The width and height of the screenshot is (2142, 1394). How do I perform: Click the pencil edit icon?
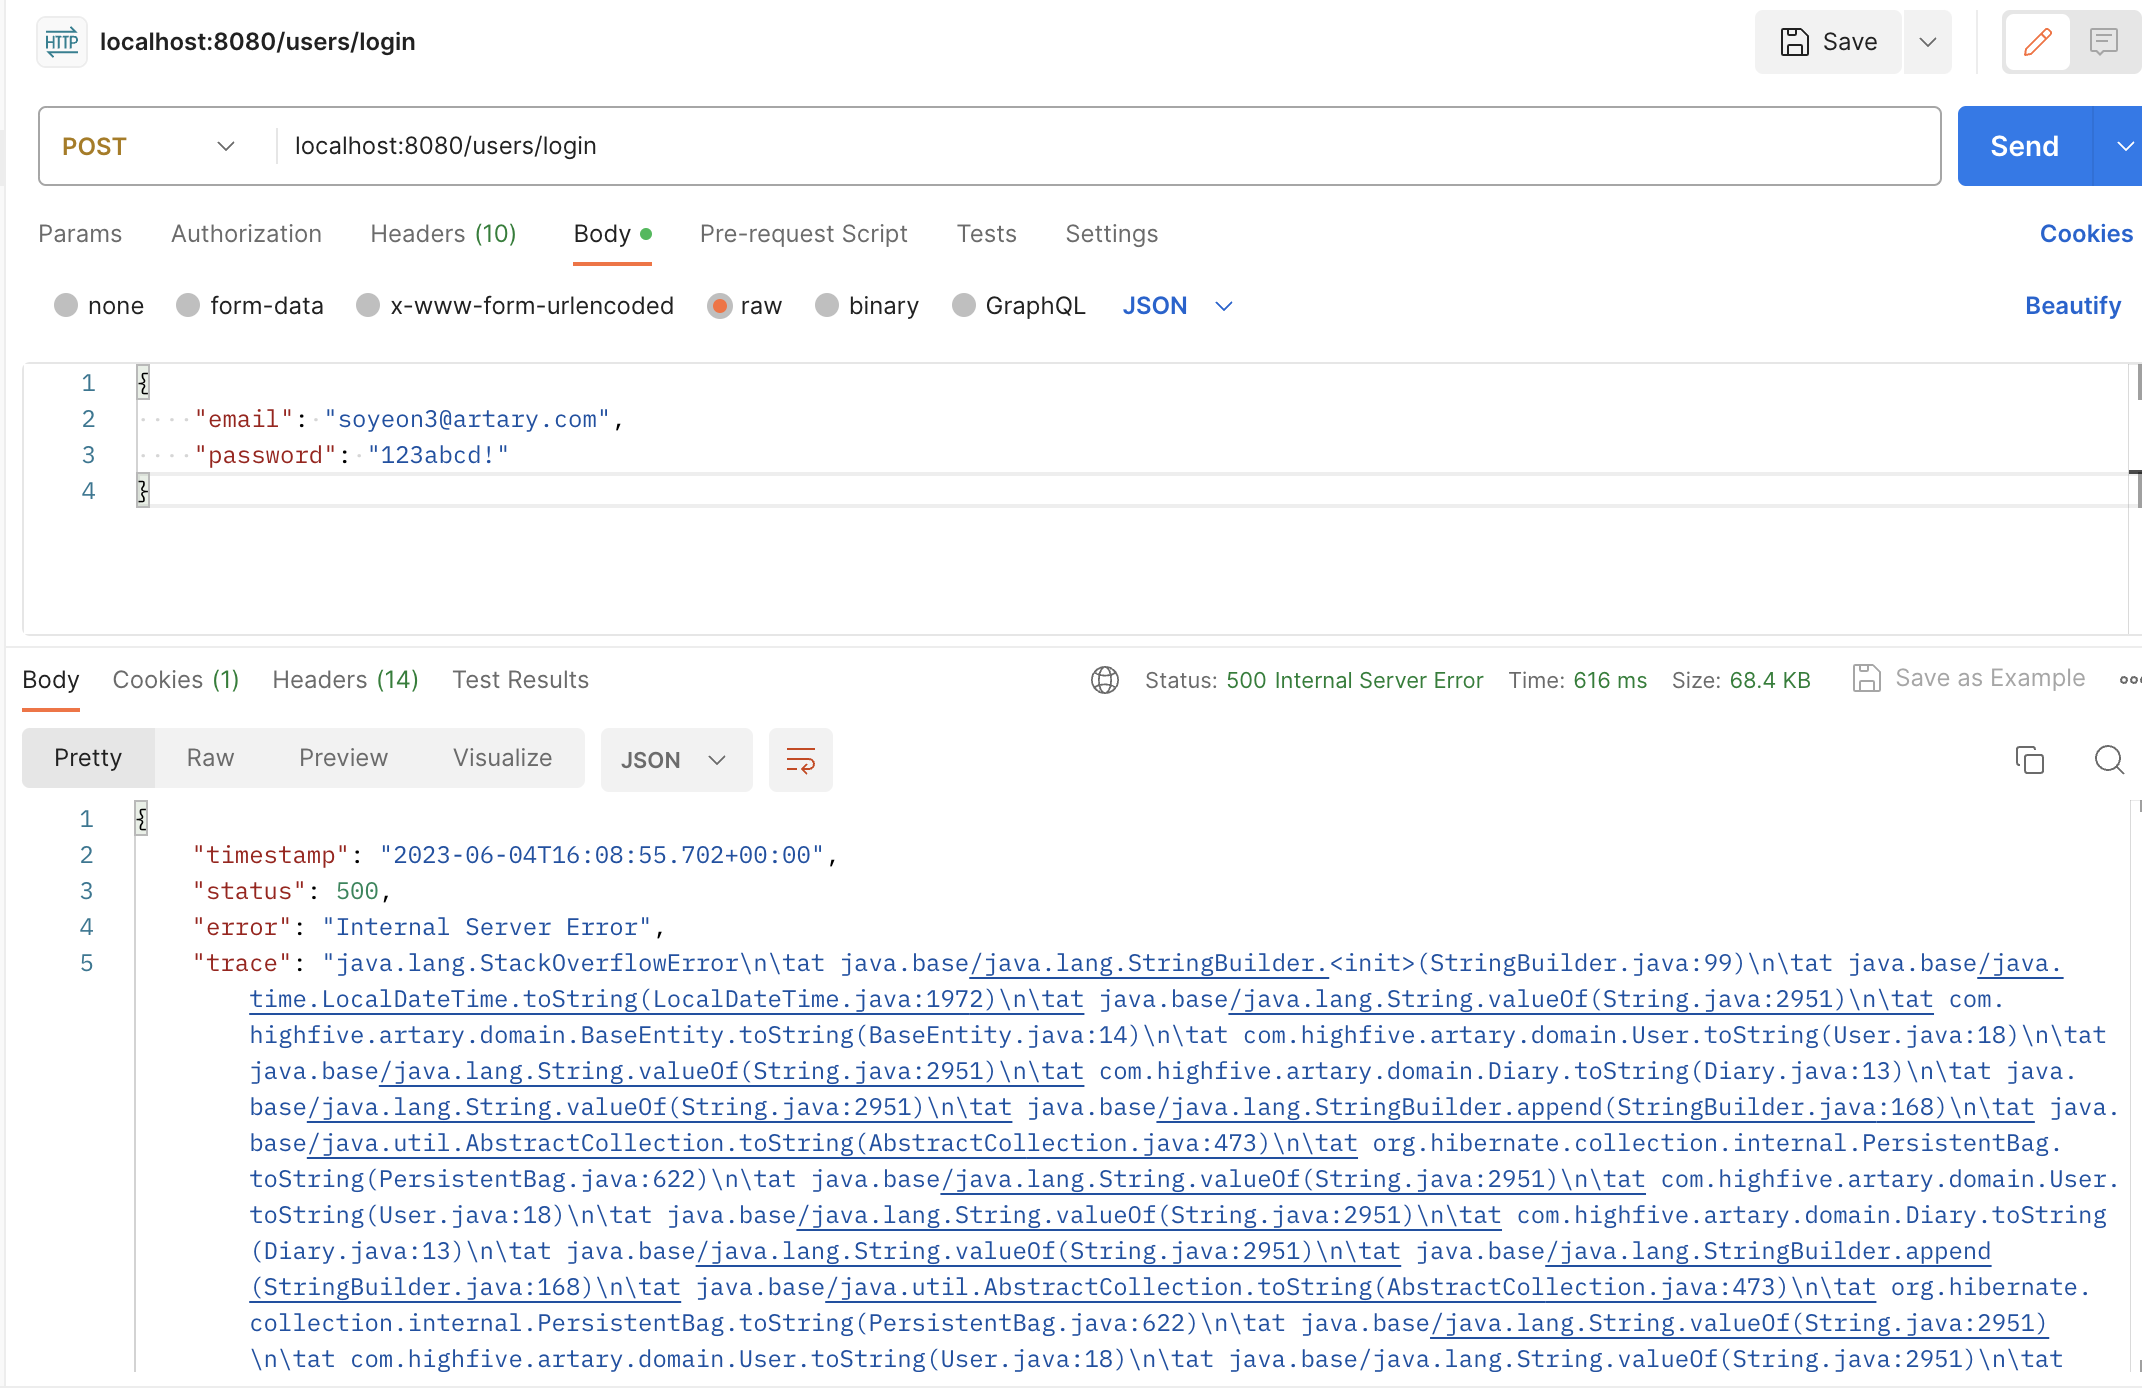click(x=2037, y=42)
